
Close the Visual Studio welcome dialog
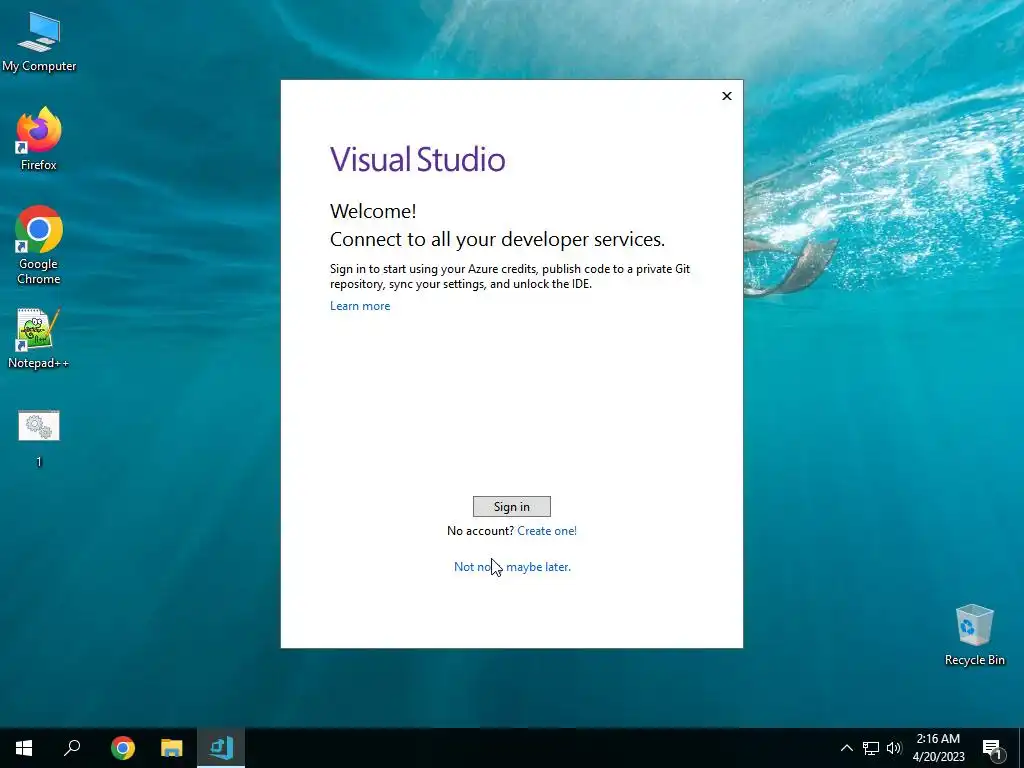point(726,96)
